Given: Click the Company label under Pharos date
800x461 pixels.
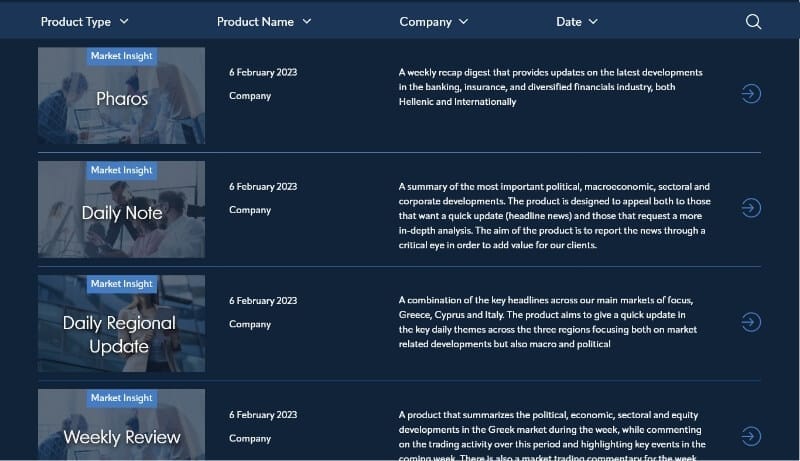Looking at the screenshot, I should [x=250, y=96].
